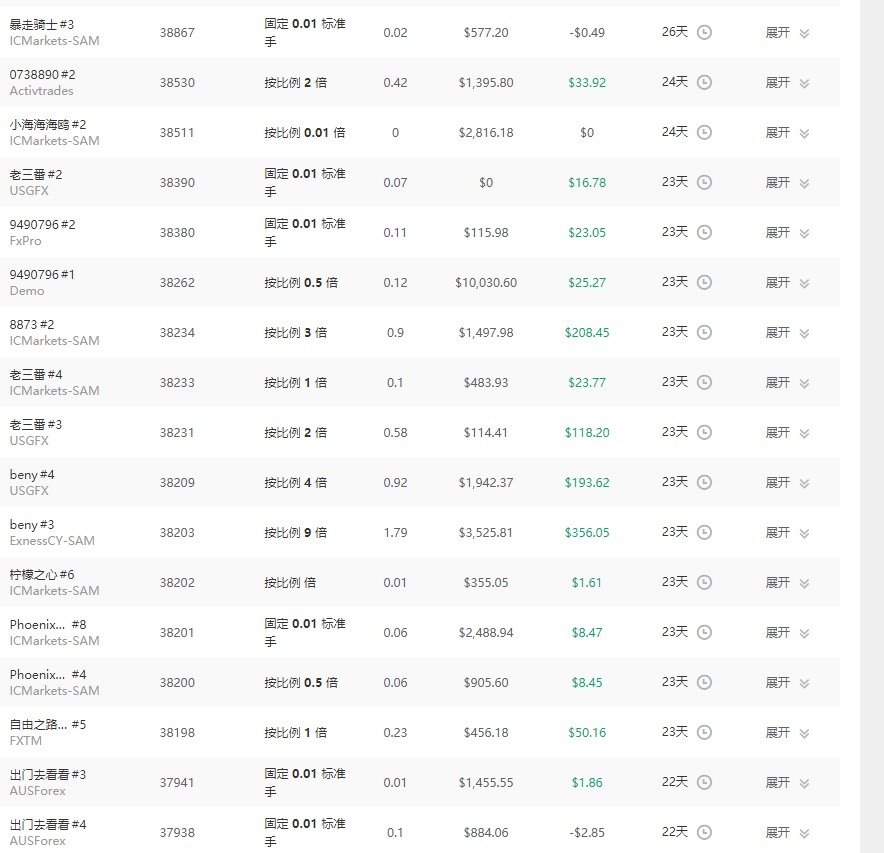Screen dimensions: 884x853
Task: Expand row 38511 with the chevron
Action: click(805, 134)
